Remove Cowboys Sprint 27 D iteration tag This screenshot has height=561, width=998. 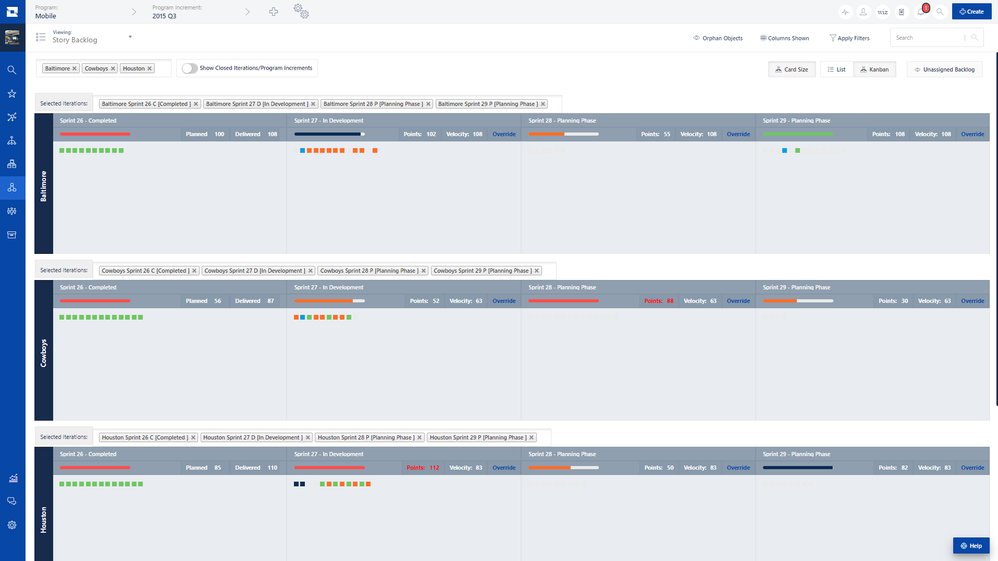310,271
